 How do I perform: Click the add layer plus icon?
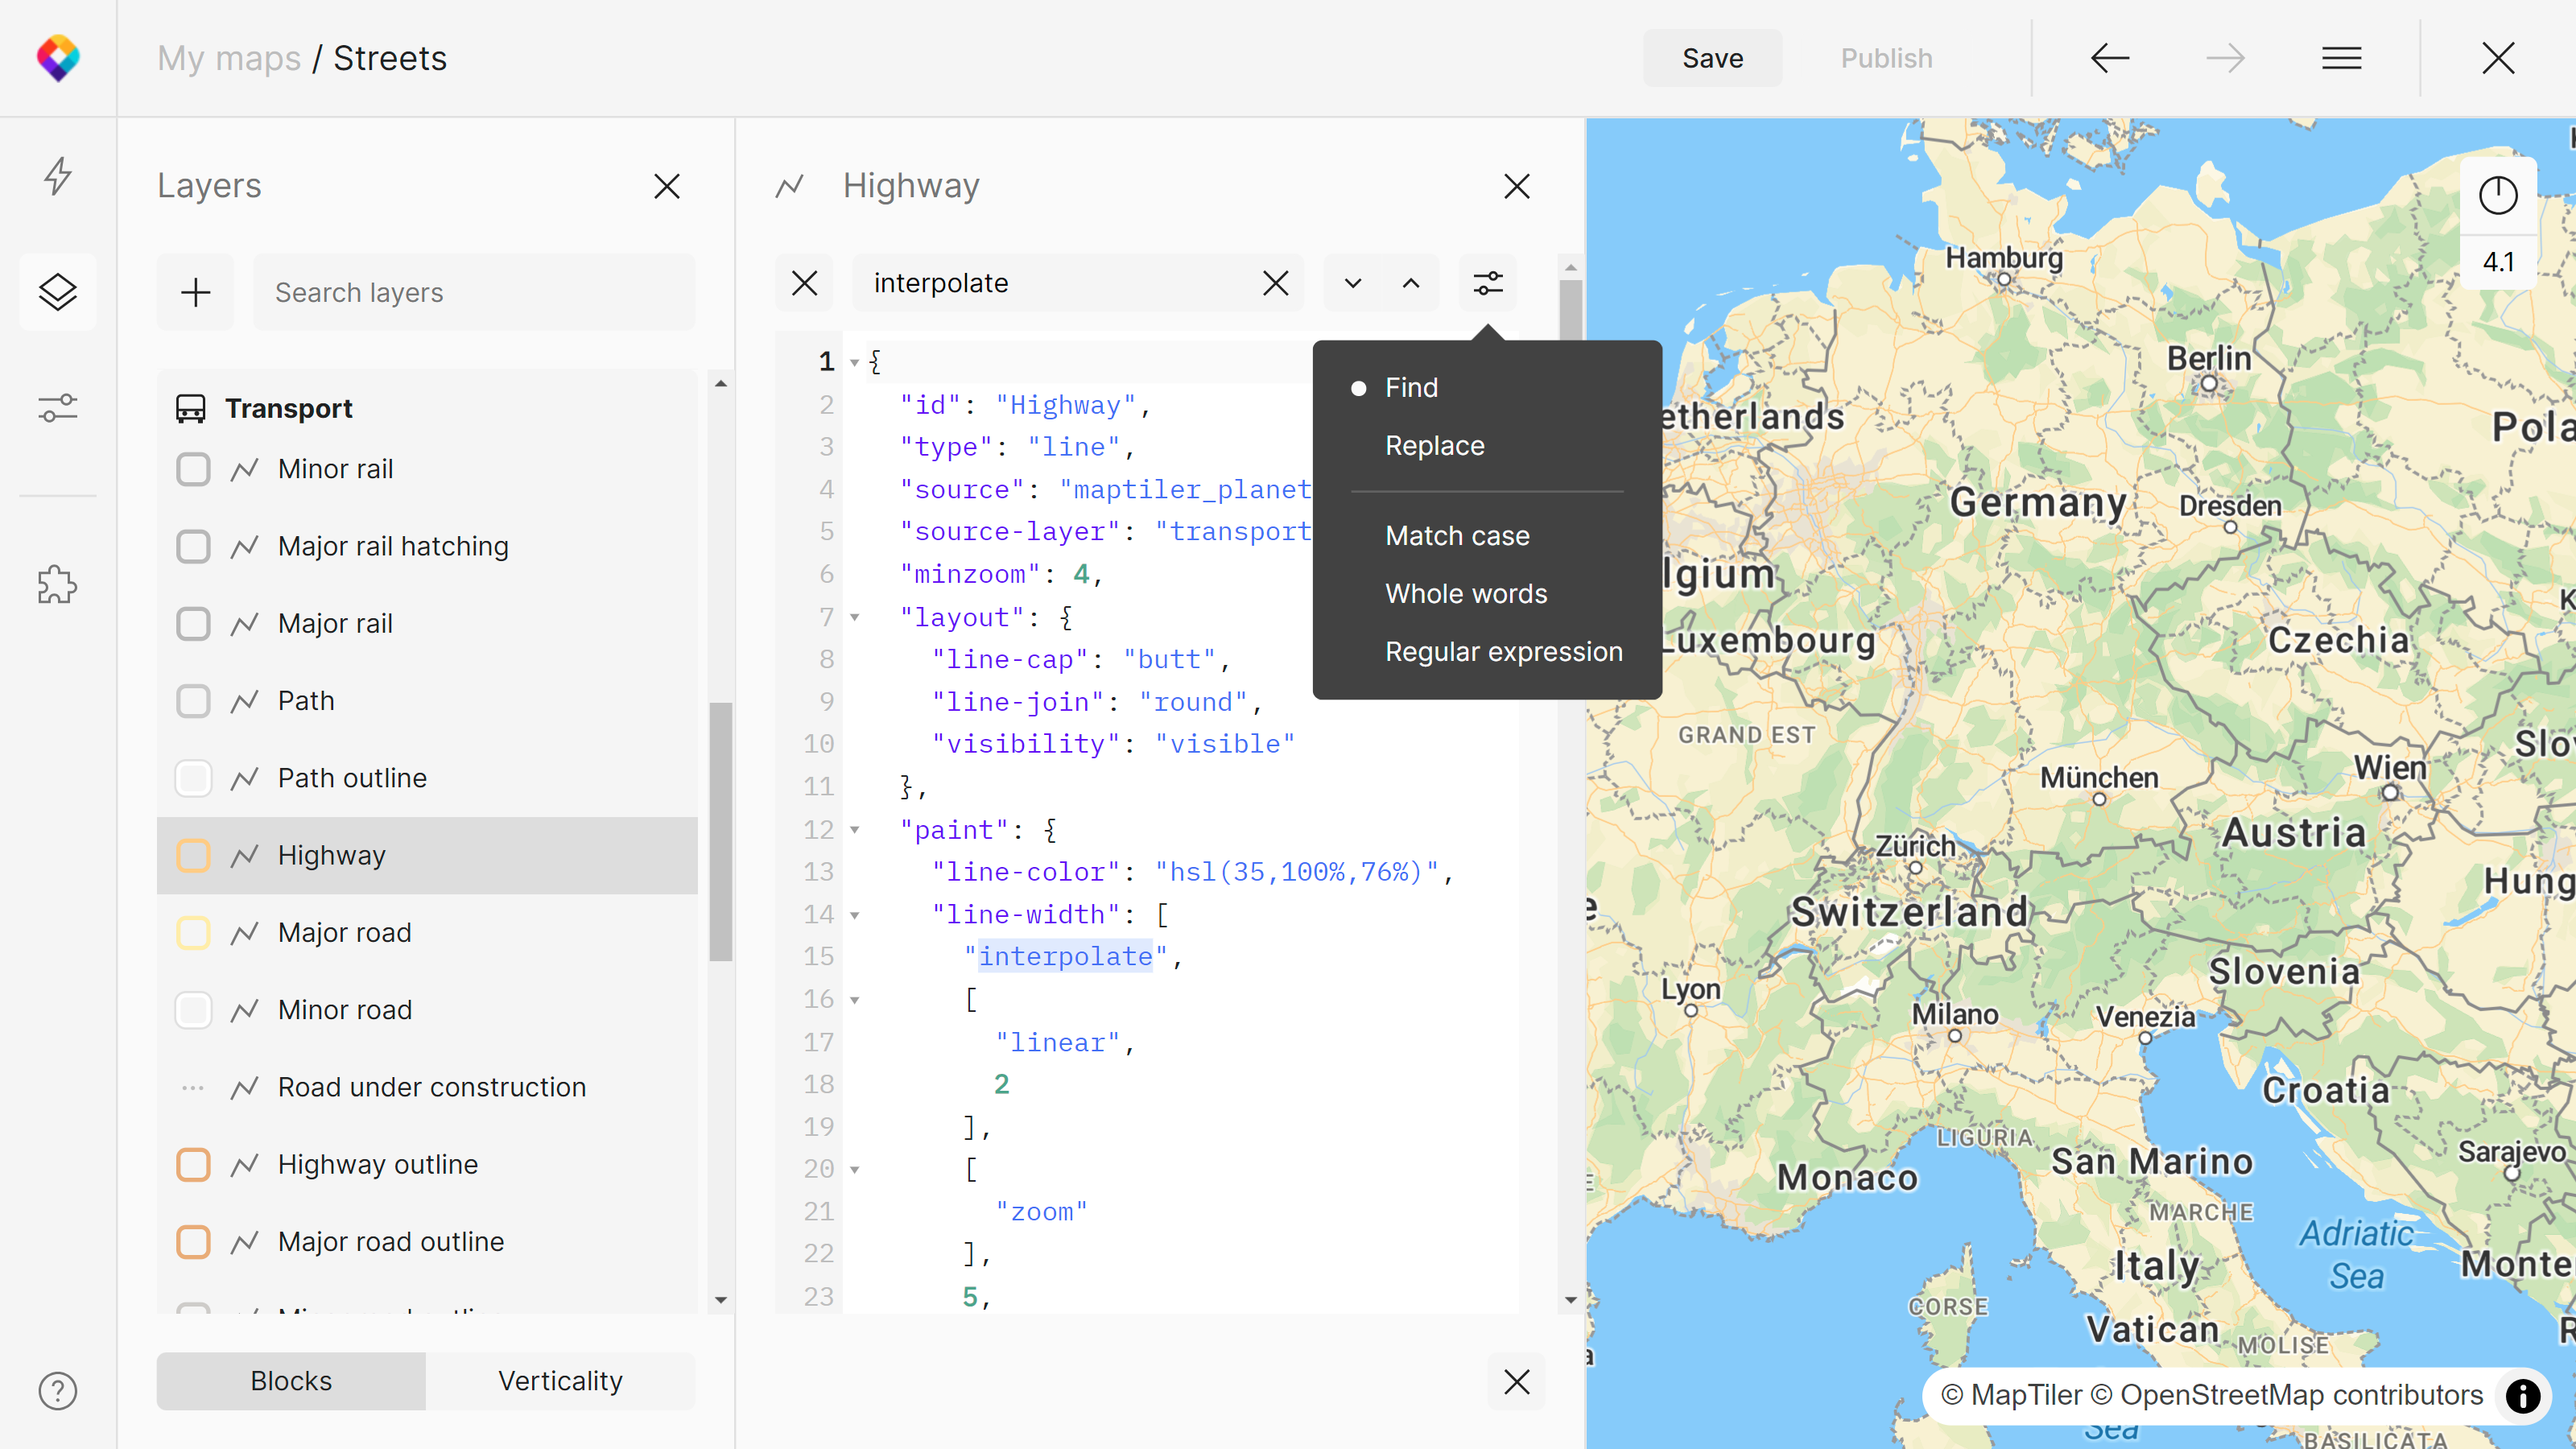[195, 292]
